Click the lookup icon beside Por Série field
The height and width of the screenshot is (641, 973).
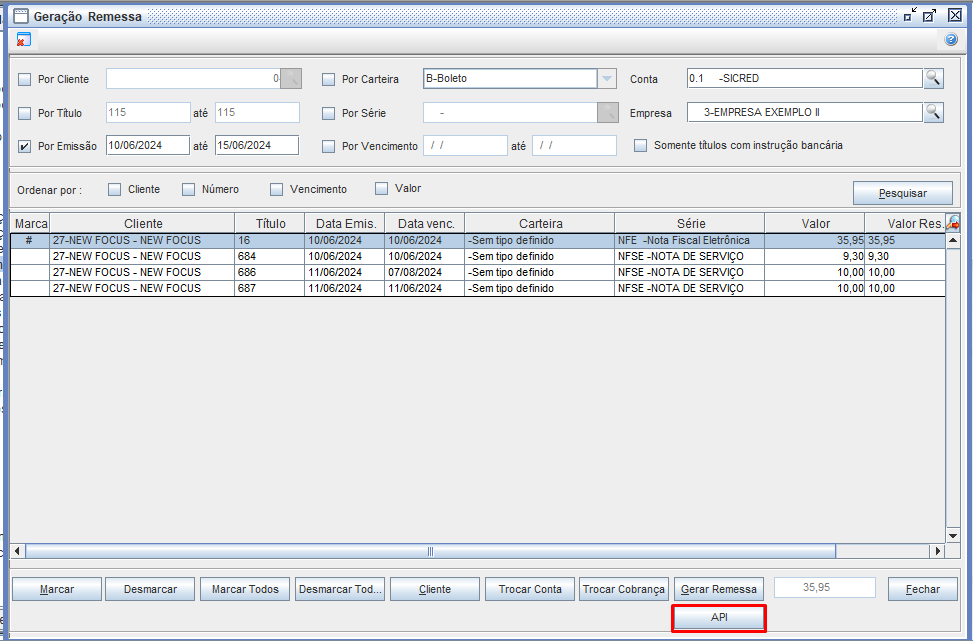608,112
